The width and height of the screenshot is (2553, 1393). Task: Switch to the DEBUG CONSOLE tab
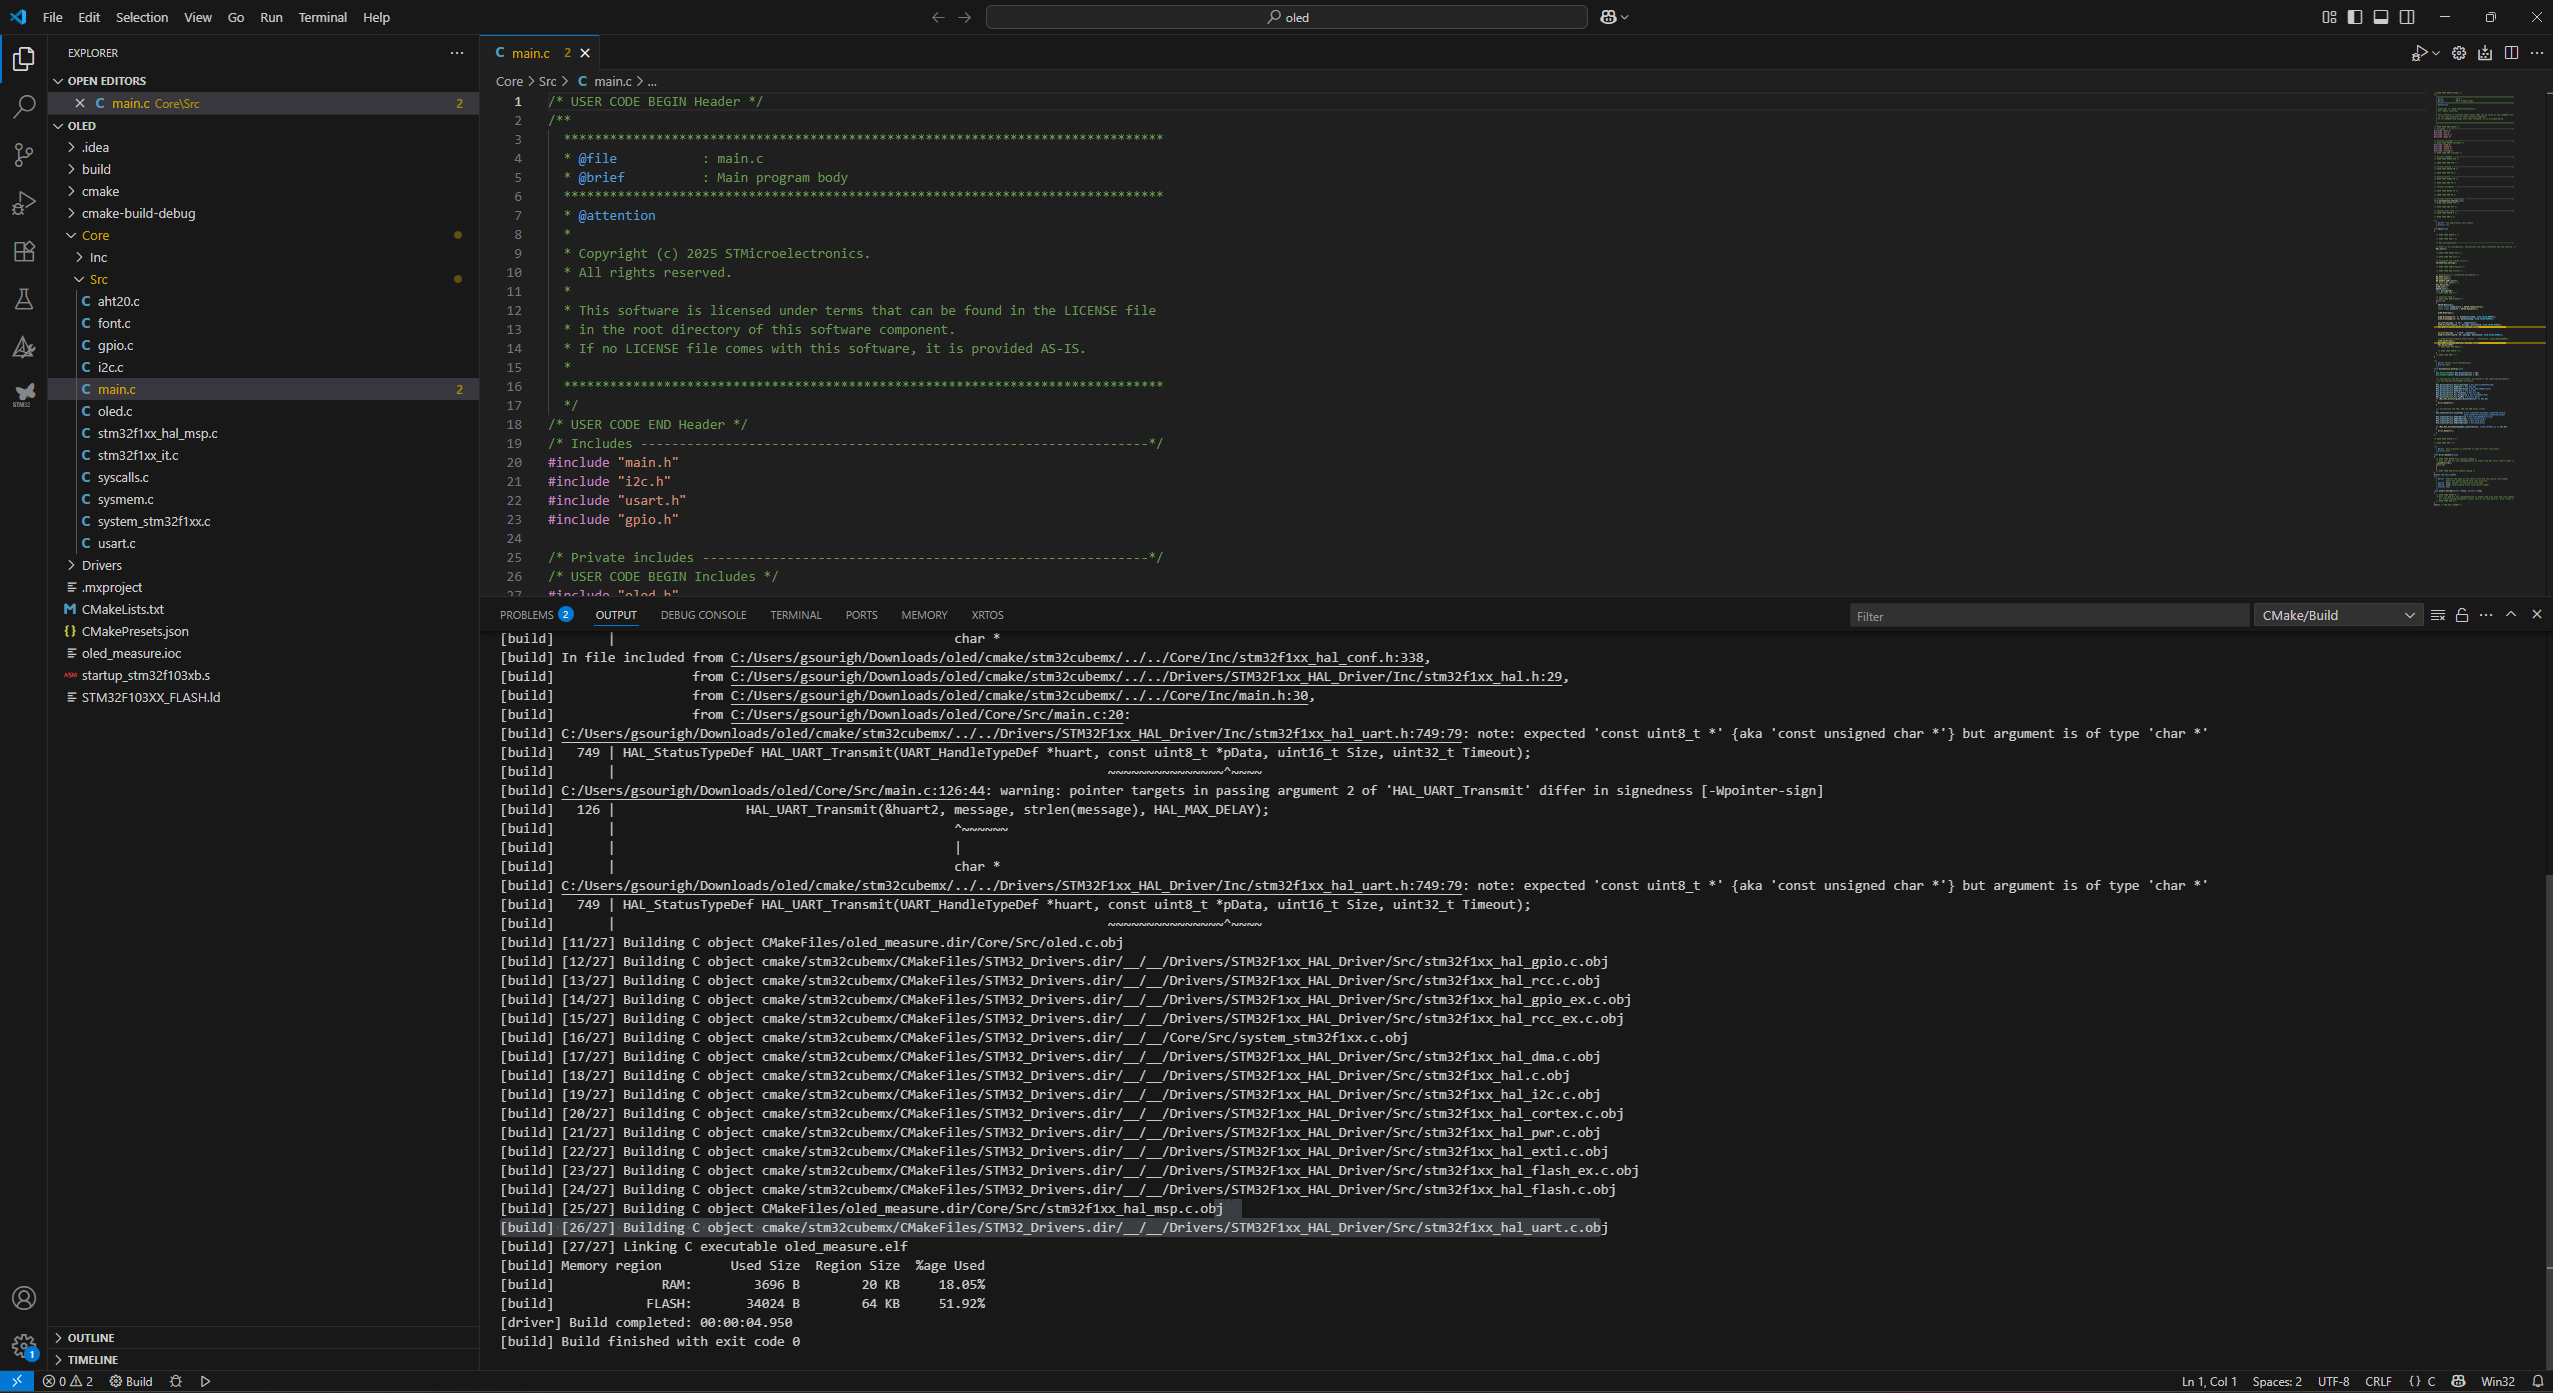pyautogui.click(x=703, y=615)
